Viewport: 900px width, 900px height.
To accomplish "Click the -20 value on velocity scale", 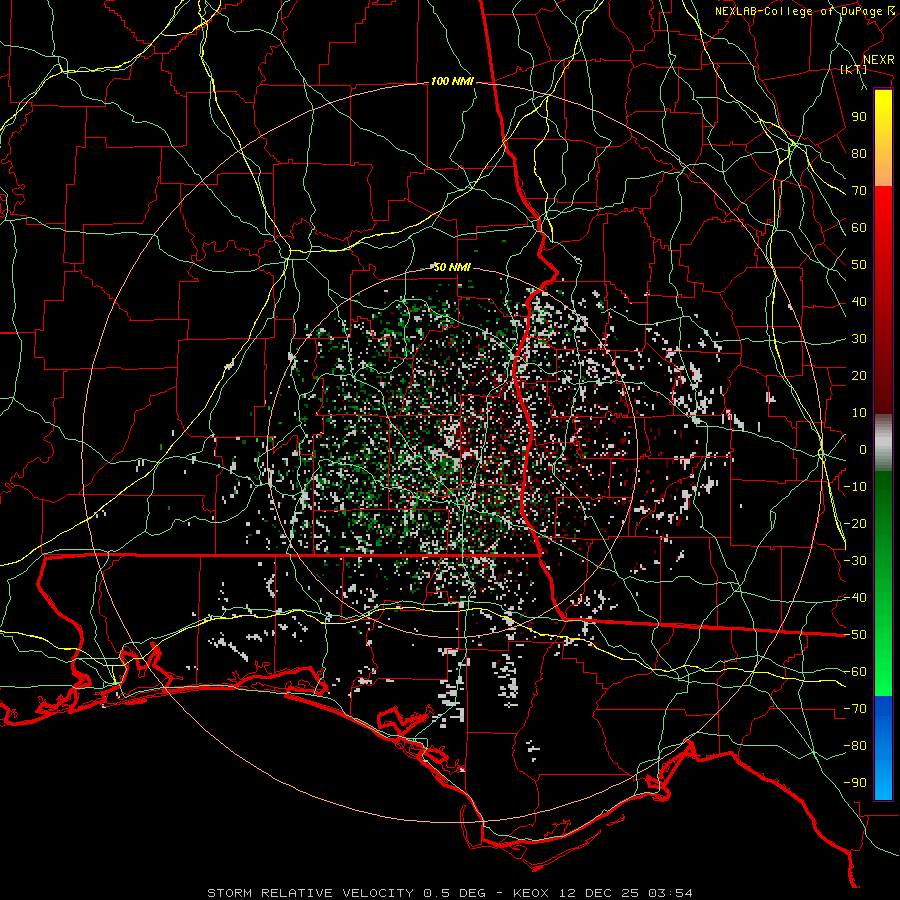I will [x=855, y=524].
